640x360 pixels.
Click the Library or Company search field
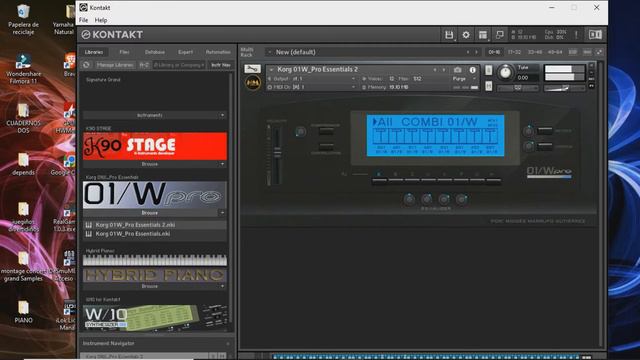[179, 65]
